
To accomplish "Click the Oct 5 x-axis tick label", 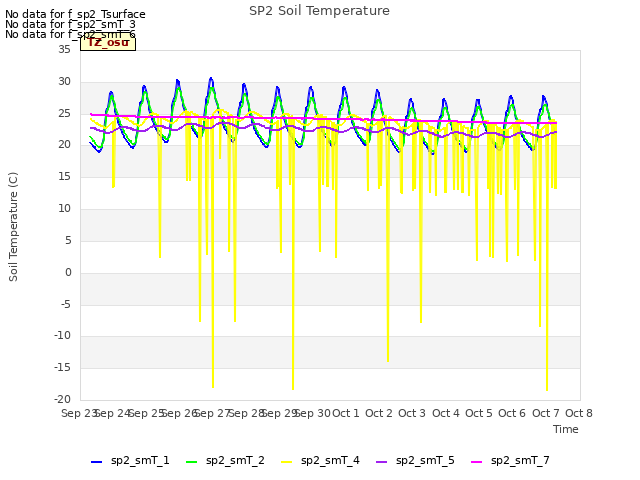I will 479,413.
